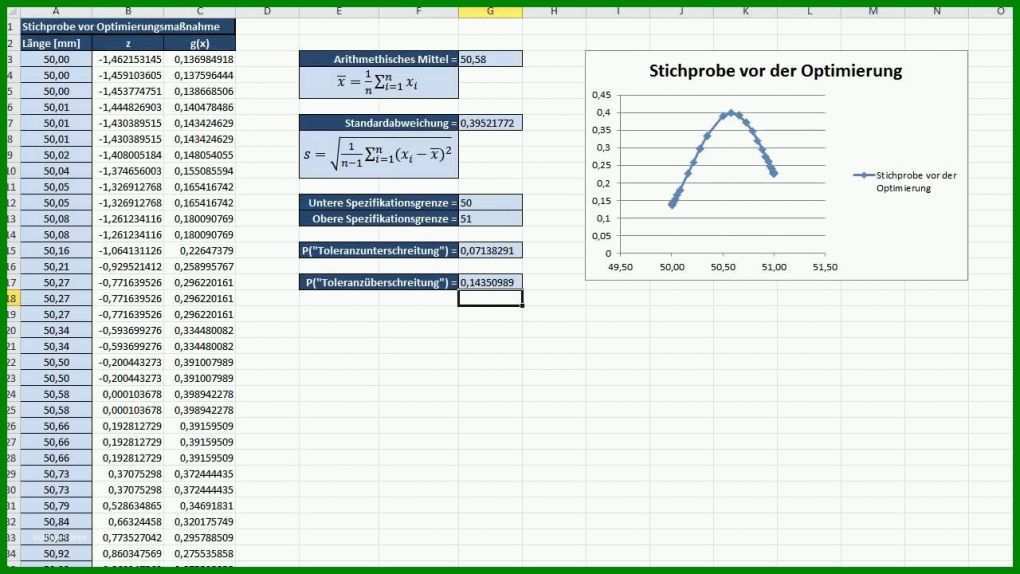Select the title cell 'Stichprobe vor Optimierungsmaßnahme'
The image size is (1020, 574).
(128, 27)
